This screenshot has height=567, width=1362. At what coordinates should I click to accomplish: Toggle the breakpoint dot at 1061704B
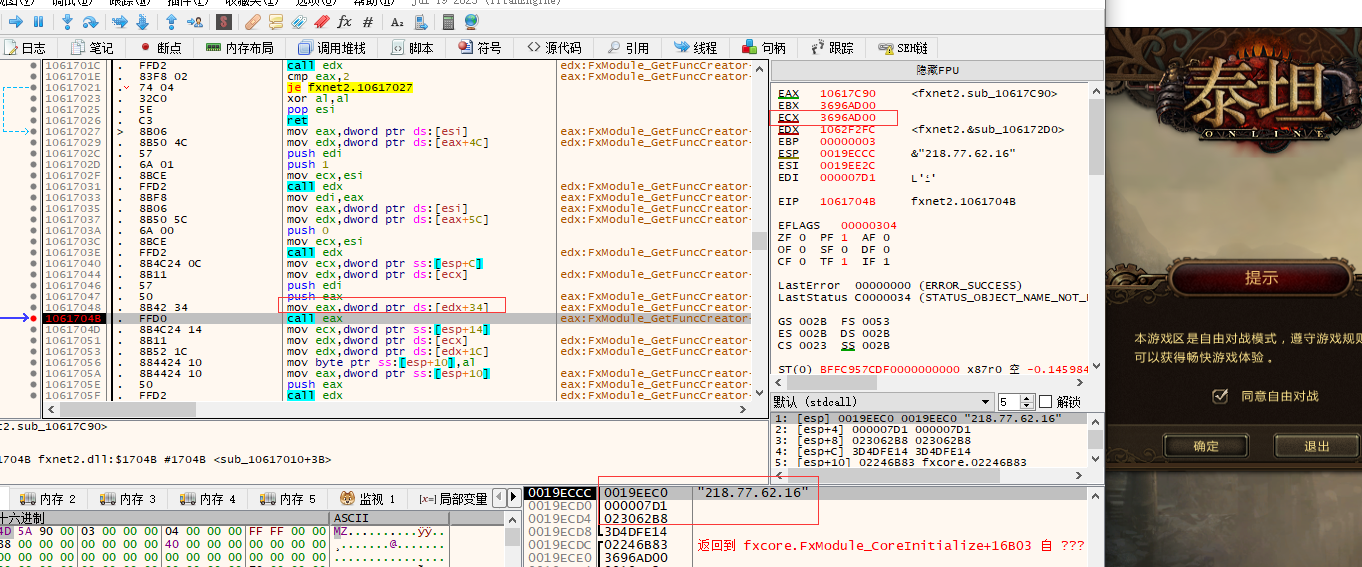point(34,318)
